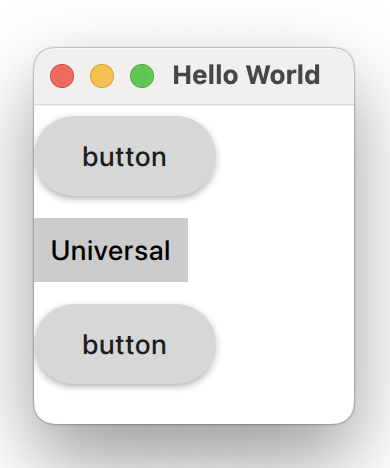Click the Hello World title text
This screenshot has height=468, width=390.
[246, 75]
